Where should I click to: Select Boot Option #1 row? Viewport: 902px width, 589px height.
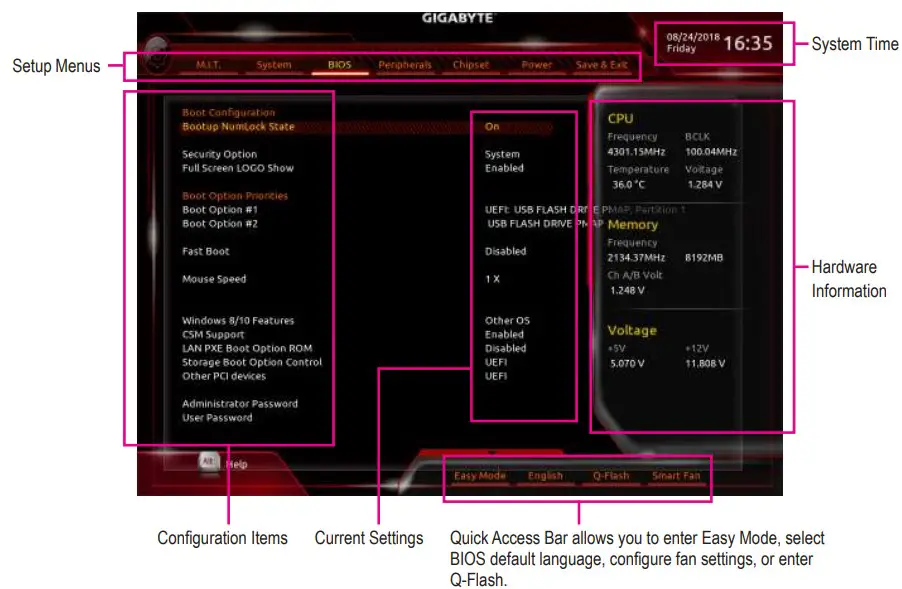coord(220,210)
